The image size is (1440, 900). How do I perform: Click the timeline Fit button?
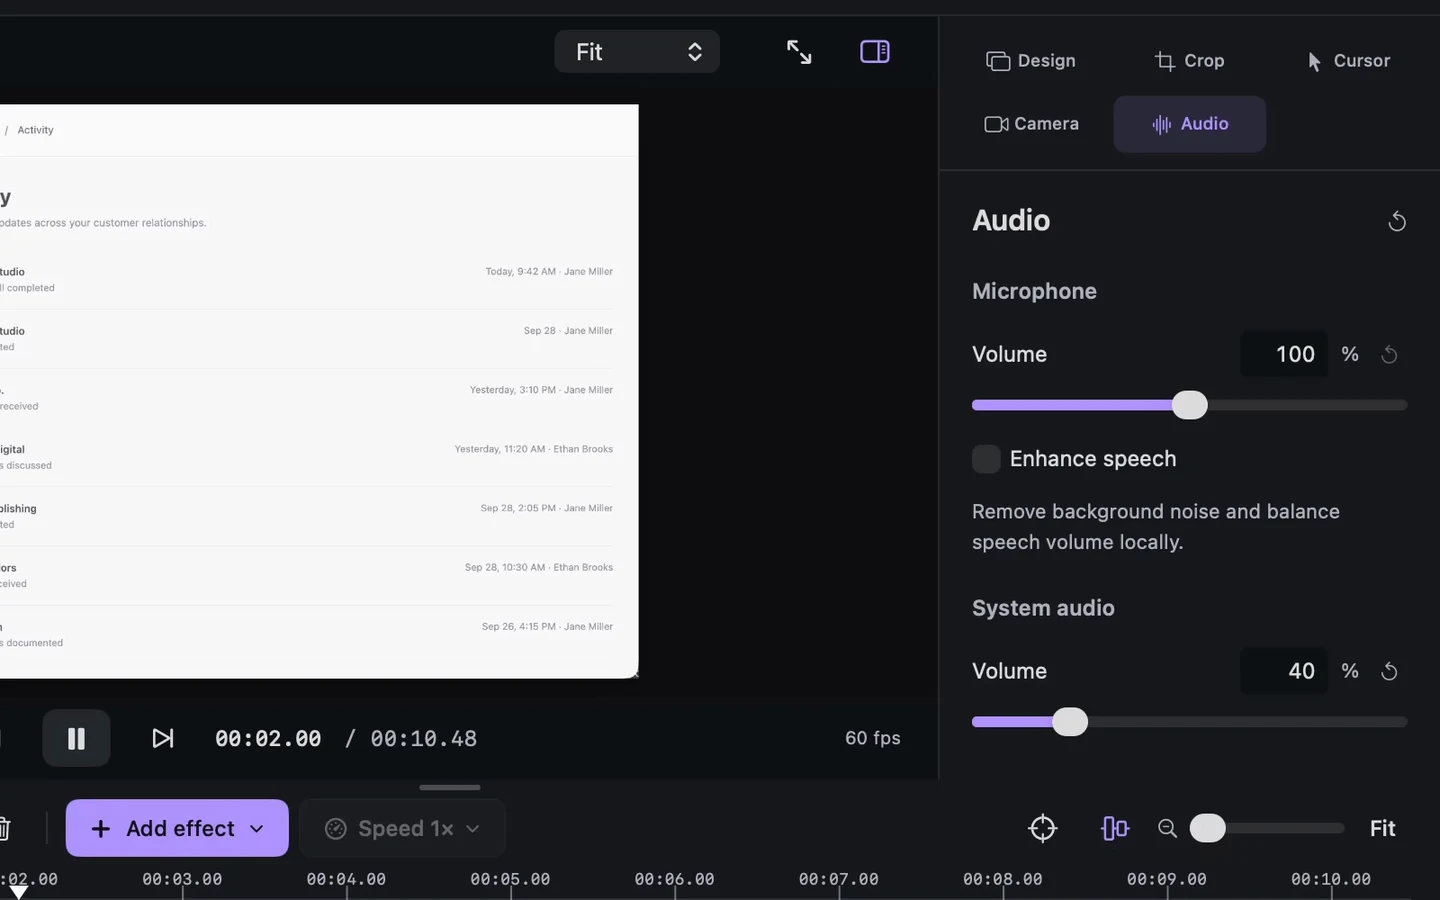(x=1383, y=829)
